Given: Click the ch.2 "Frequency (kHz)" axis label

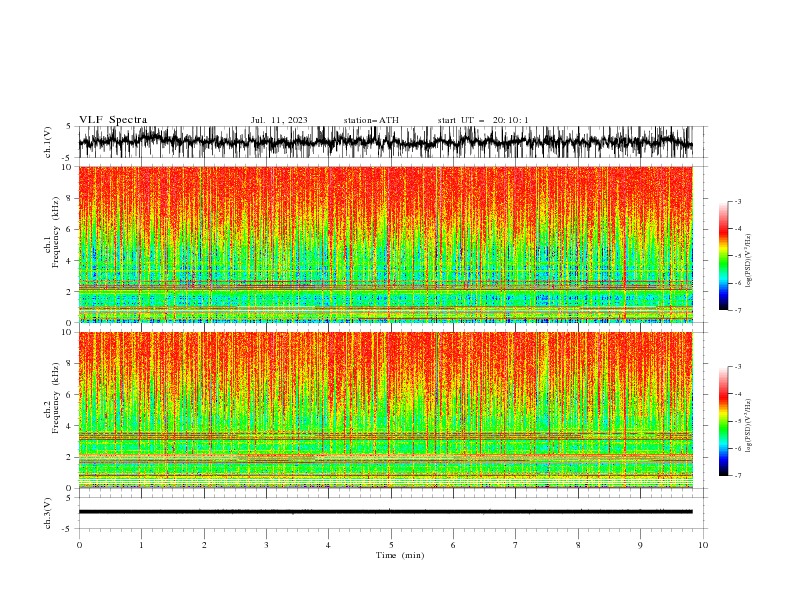Looking at the screenshot, I should 56,397.
